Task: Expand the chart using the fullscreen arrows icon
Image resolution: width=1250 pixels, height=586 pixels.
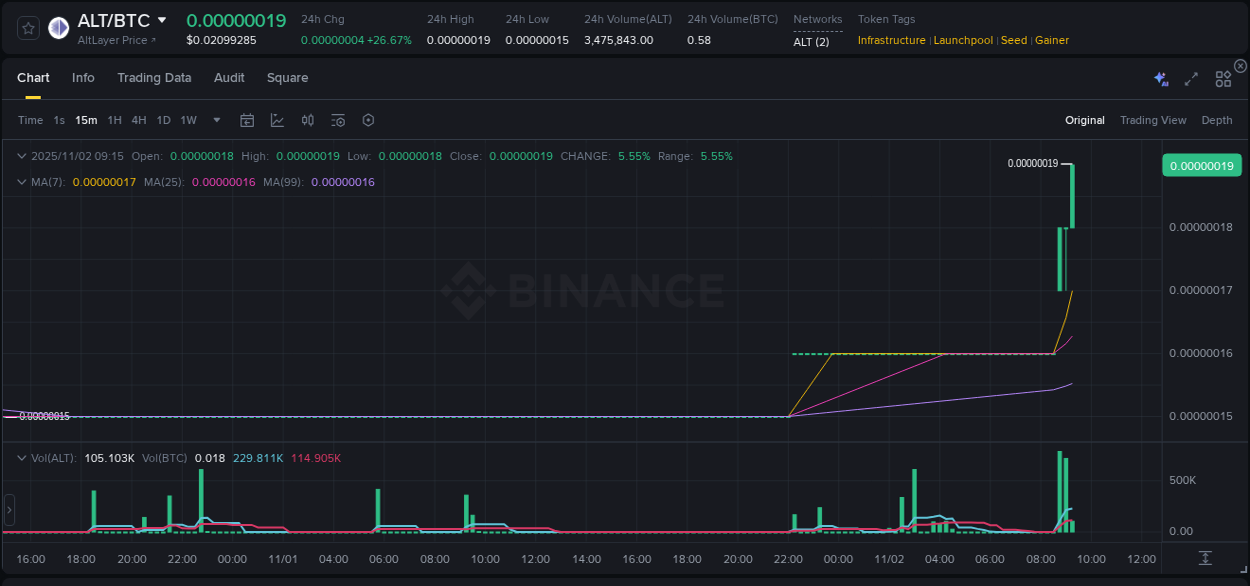Action: [x=1191, y=77]
